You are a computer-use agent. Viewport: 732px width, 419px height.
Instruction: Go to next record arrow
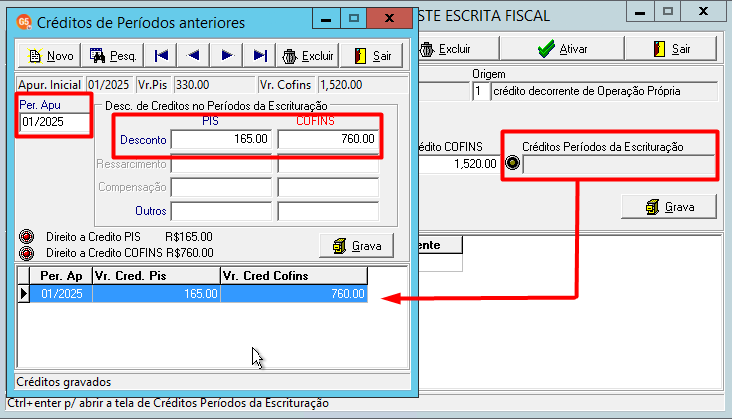point(226,56)
